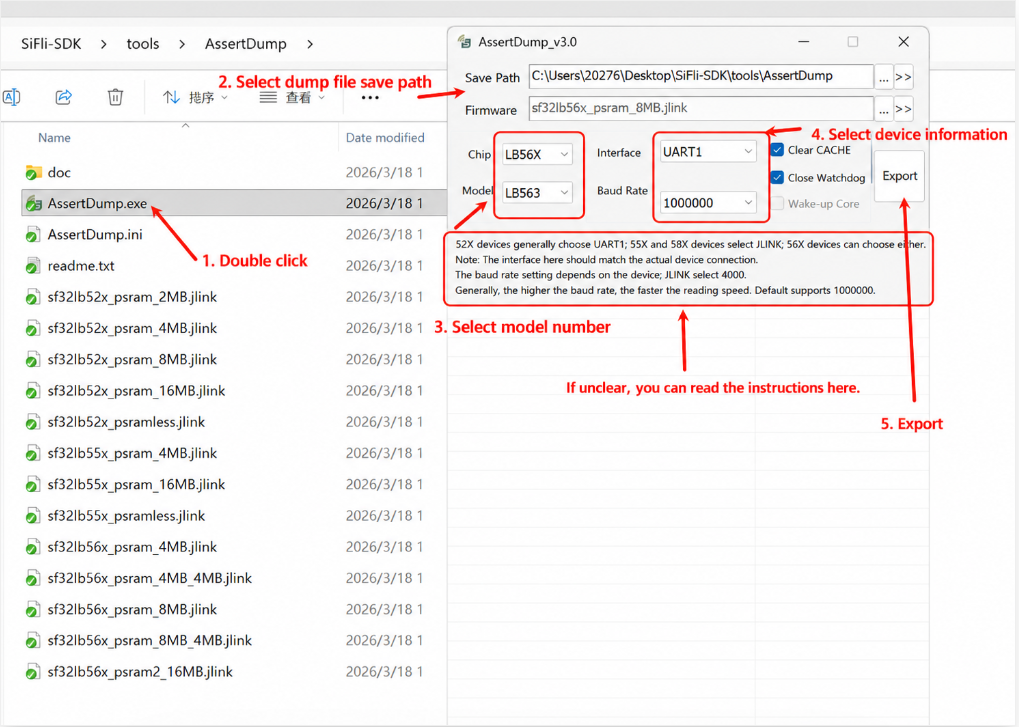Click the icon of sf32lb55x_psram_4MB.jlink
Screen dimensions: 1019x727
pyautogui.click(x=32, y=453)
